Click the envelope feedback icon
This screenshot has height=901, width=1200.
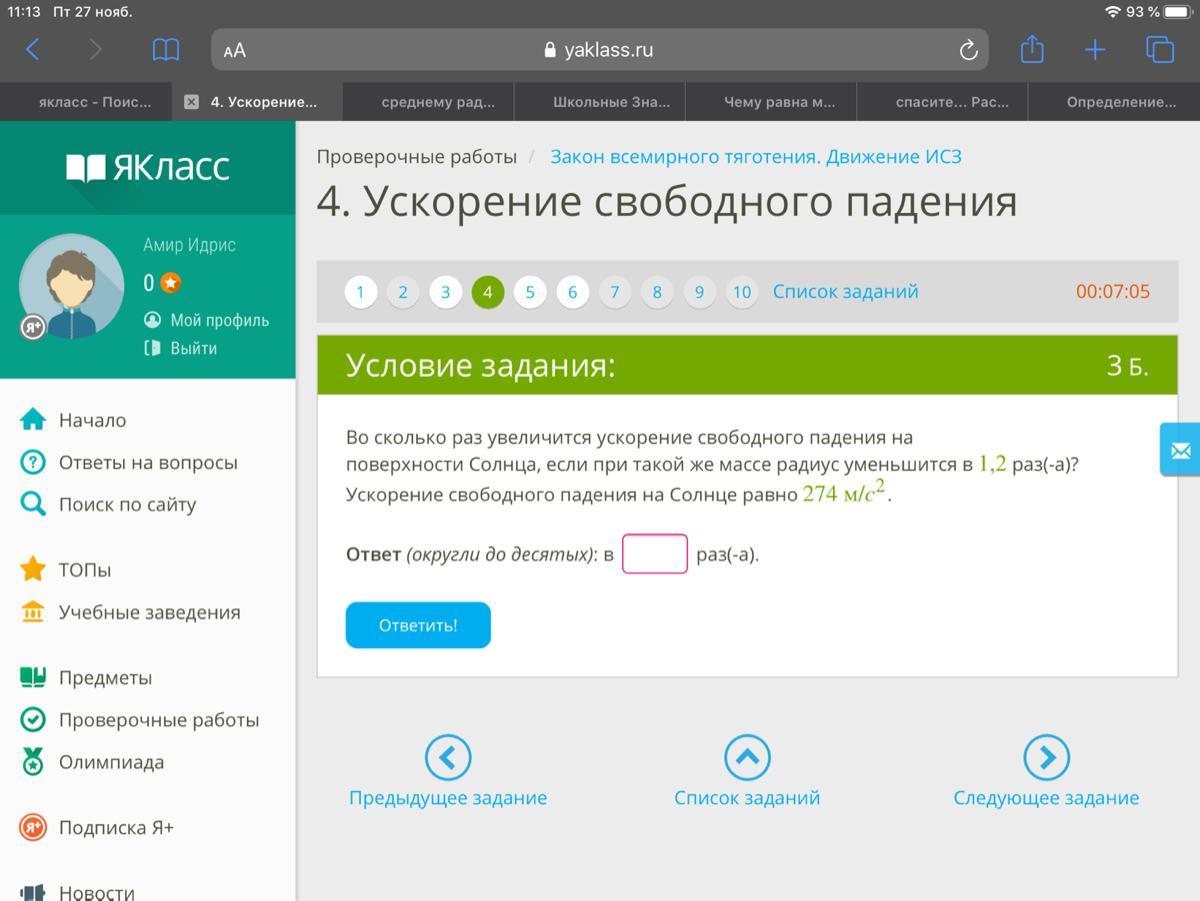pos(1180,451)
